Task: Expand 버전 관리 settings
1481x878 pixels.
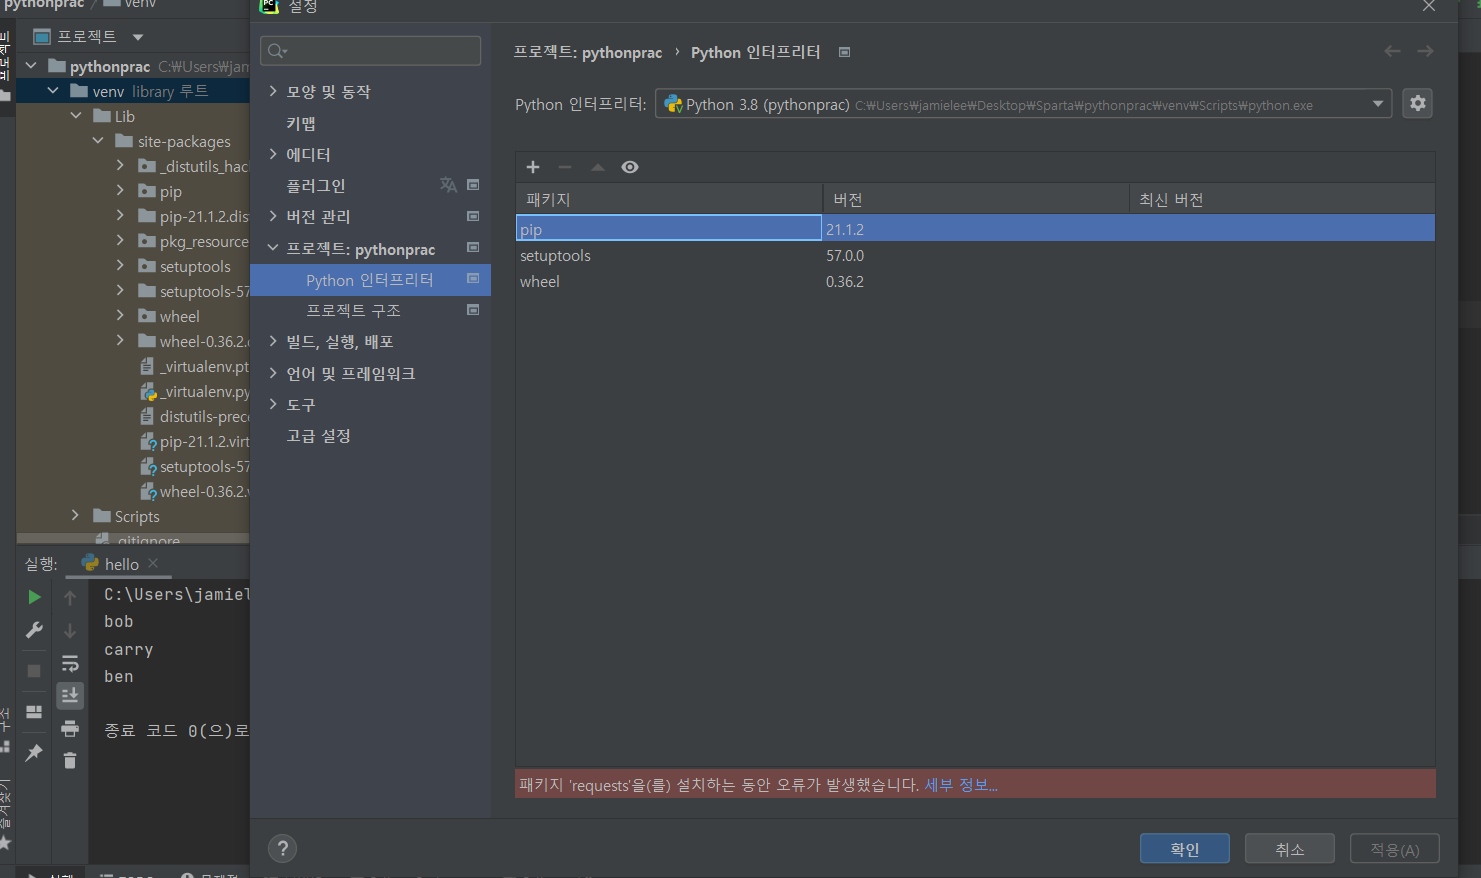Action: click(273, 216)
